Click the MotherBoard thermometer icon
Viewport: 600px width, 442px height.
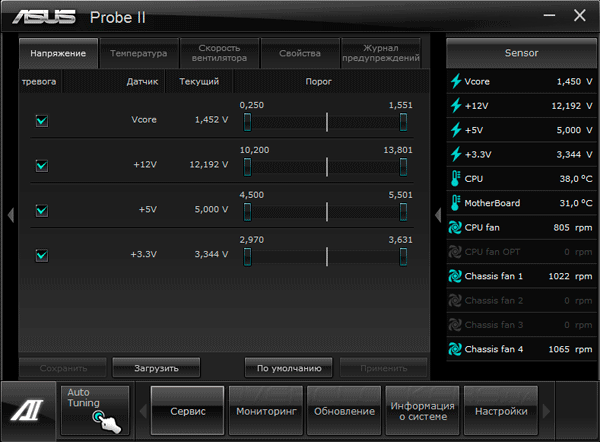[455, 203]
